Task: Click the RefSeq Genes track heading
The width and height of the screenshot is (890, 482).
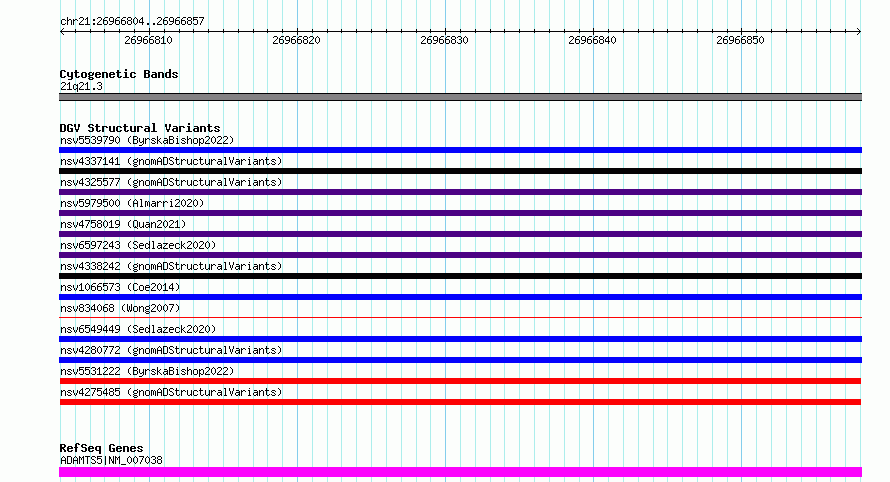Action: point(101,448)
